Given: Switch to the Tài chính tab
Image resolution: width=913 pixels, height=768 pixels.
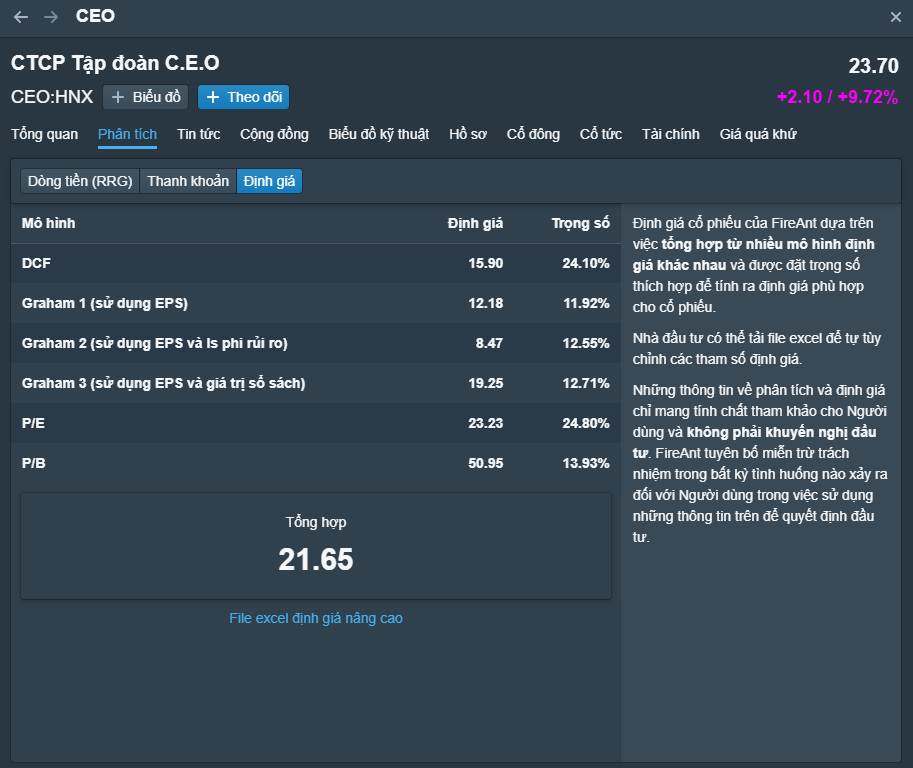Looking at the screenshot, I should click(671, 134).
